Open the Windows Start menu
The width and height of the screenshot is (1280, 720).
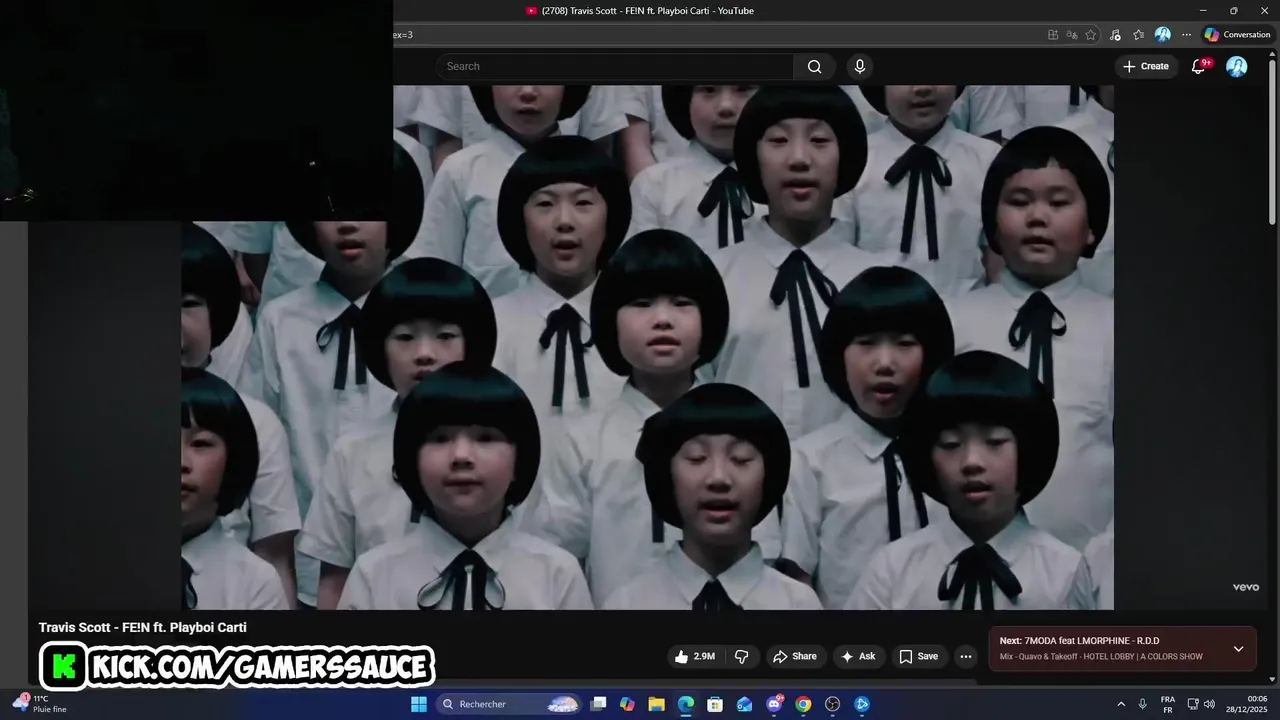(419, 704)
